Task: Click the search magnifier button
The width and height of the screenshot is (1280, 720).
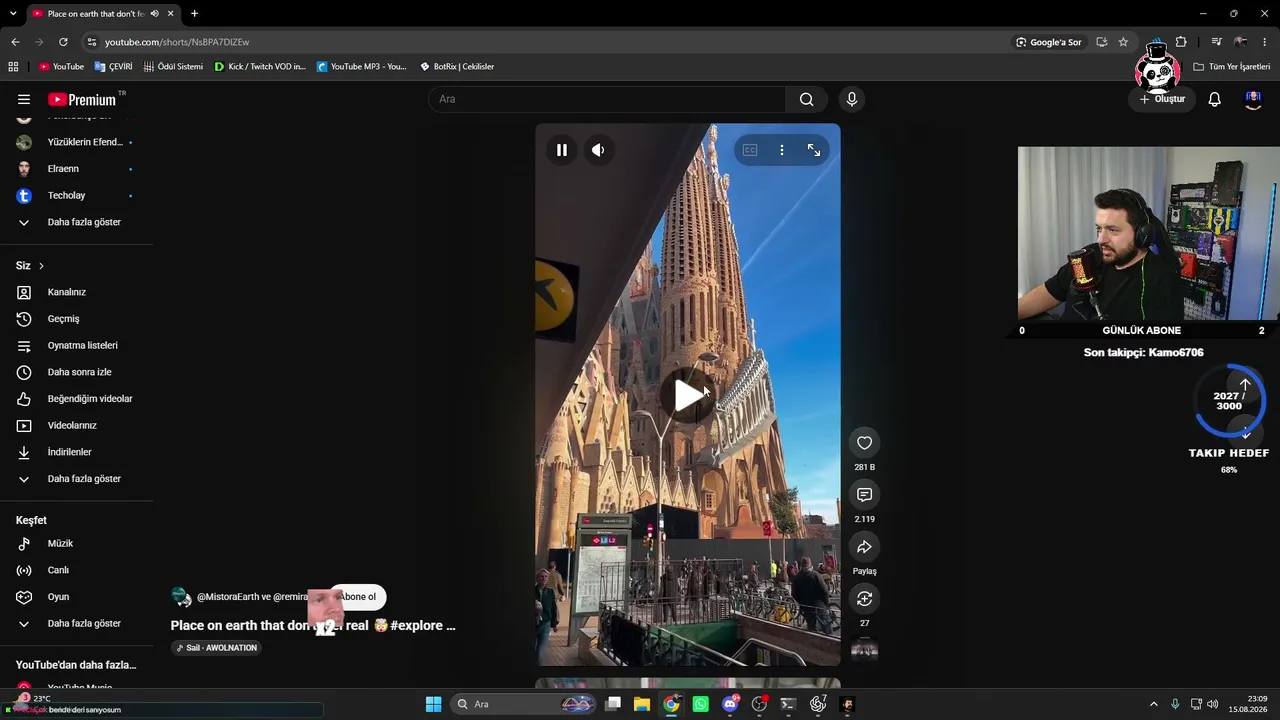Action: [807, 99]
